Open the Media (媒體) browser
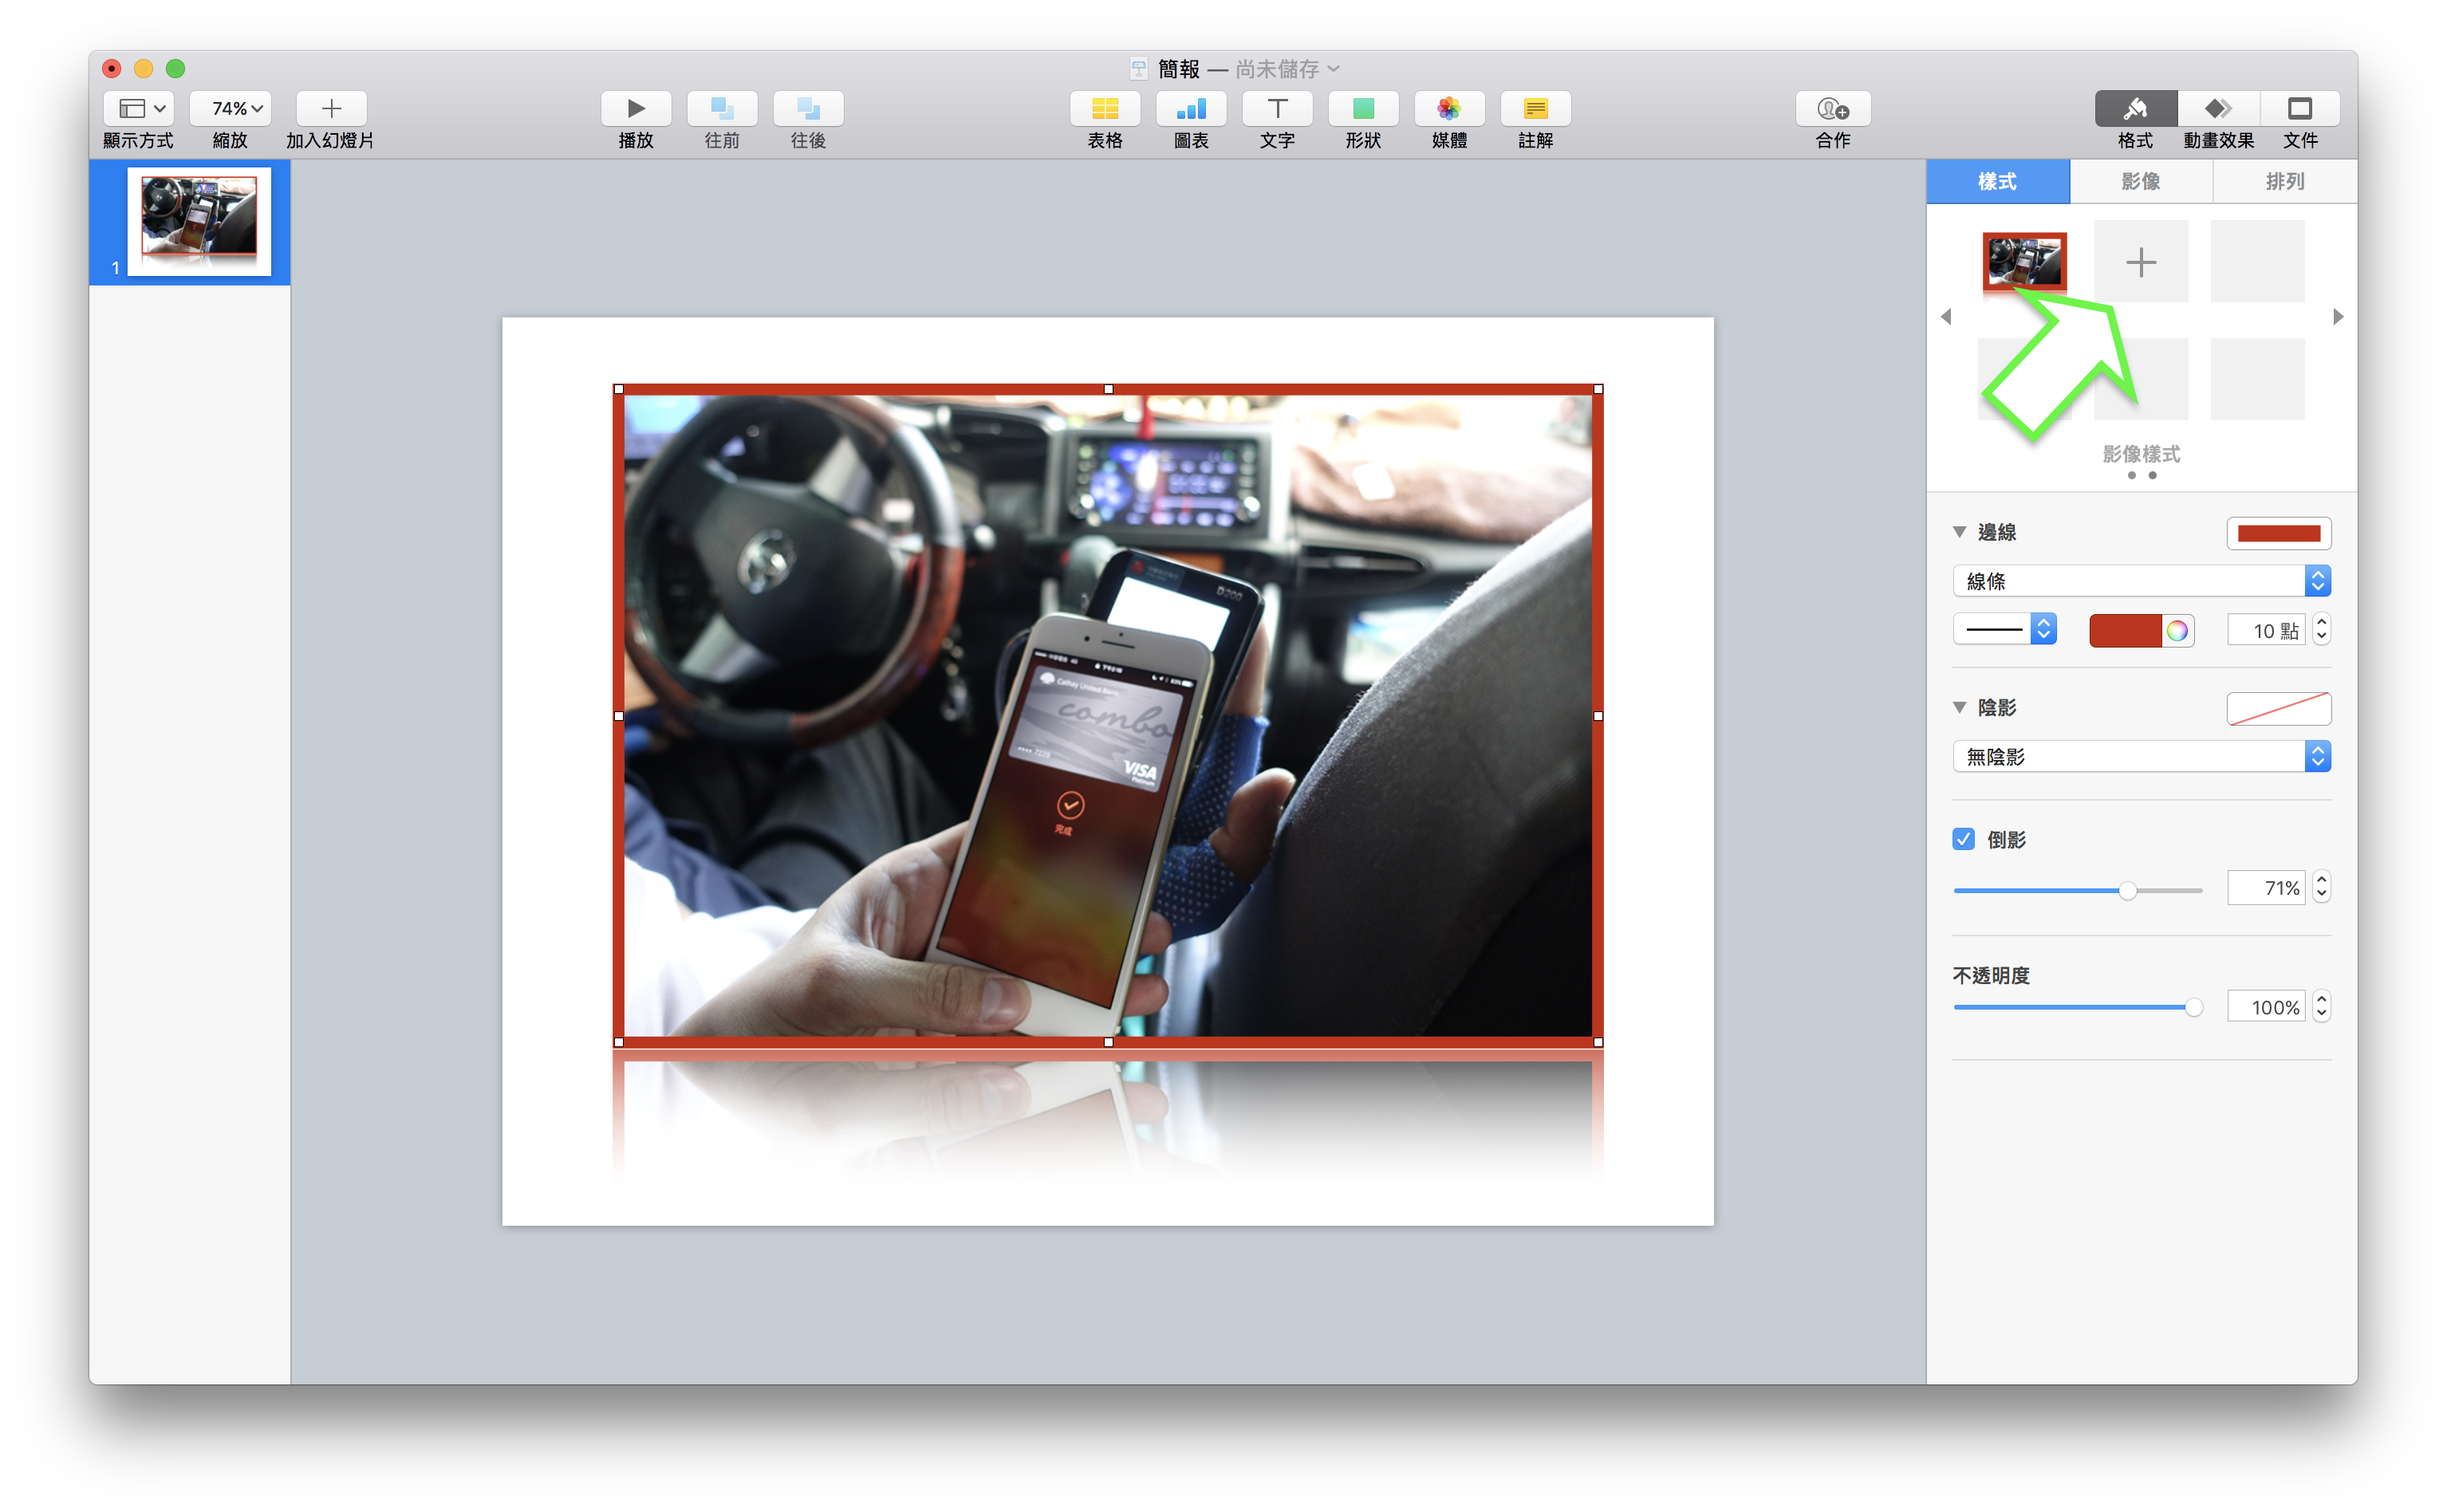This screenshot has height=1512, width=2447. [x=1449, y=108]
